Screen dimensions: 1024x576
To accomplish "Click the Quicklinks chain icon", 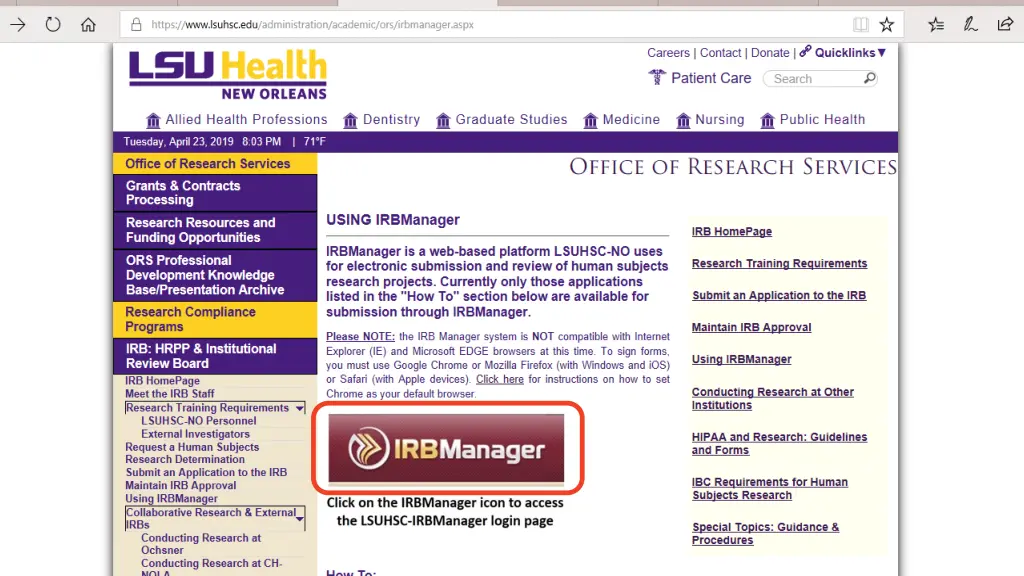I will 805,52.
